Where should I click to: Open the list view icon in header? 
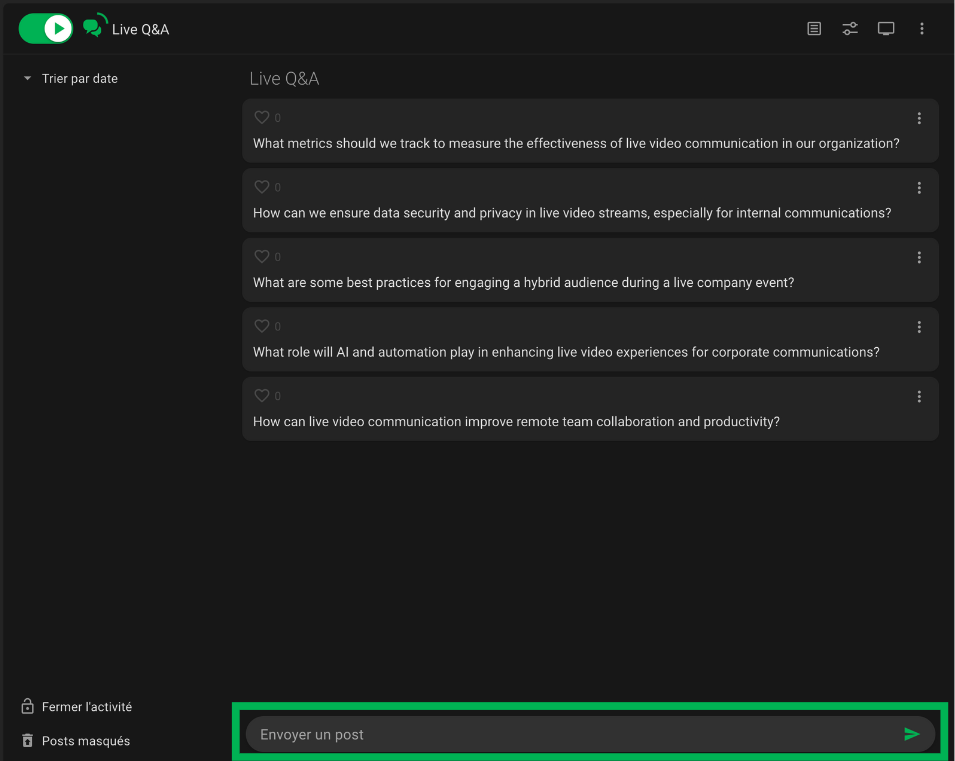pyautogui.click(x=814, y=29)
